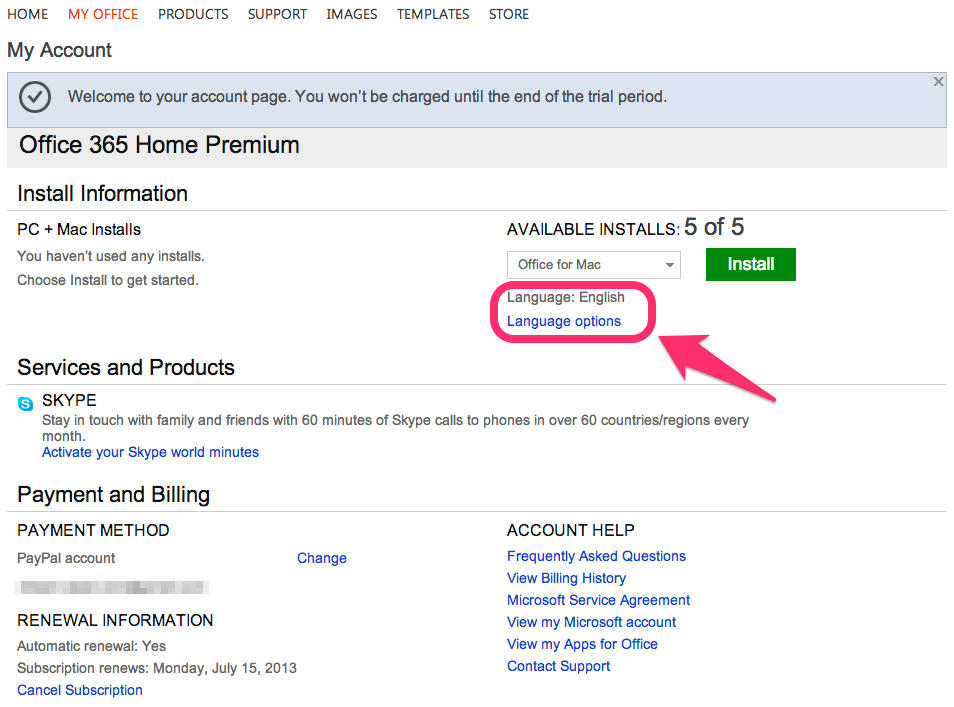This screenshot has width=954, height=707.
Task: View my Microsoft account link
Action: (591, 622)
